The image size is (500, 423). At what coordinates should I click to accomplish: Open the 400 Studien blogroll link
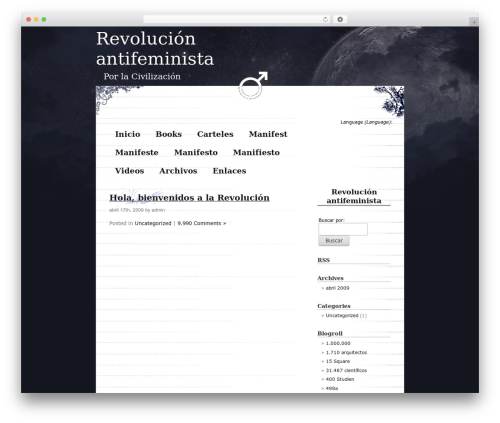tap(340, 379)
